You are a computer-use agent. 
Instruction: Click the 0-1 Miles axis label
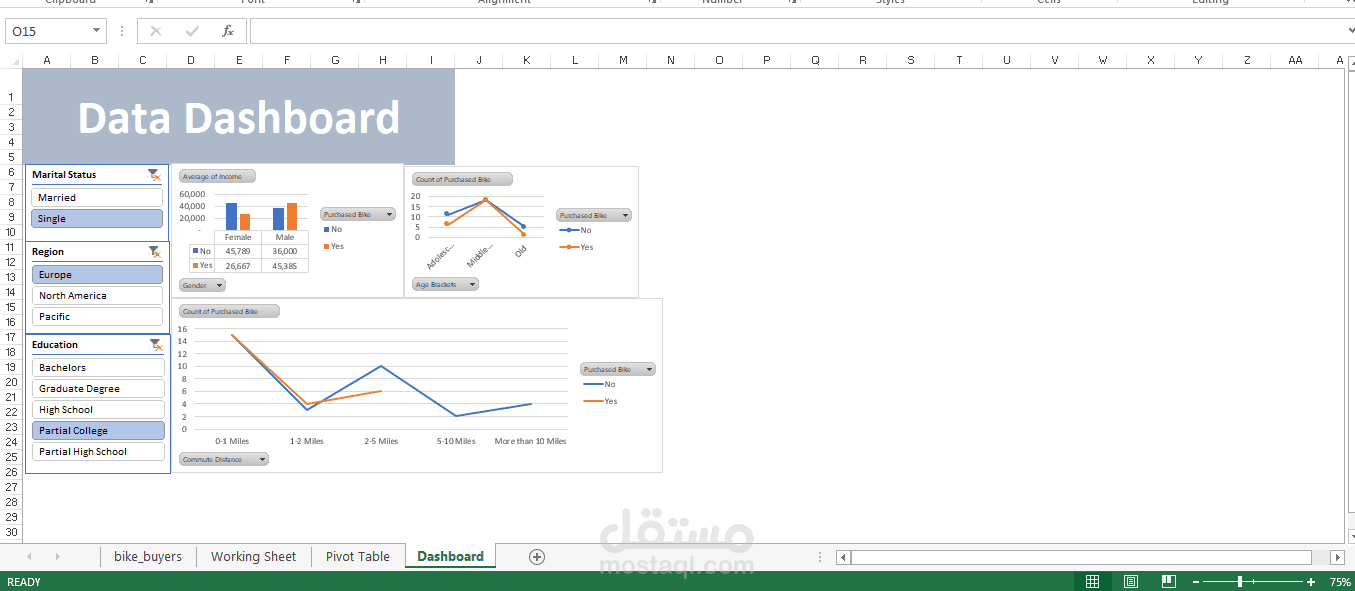[x=232, y=441]
